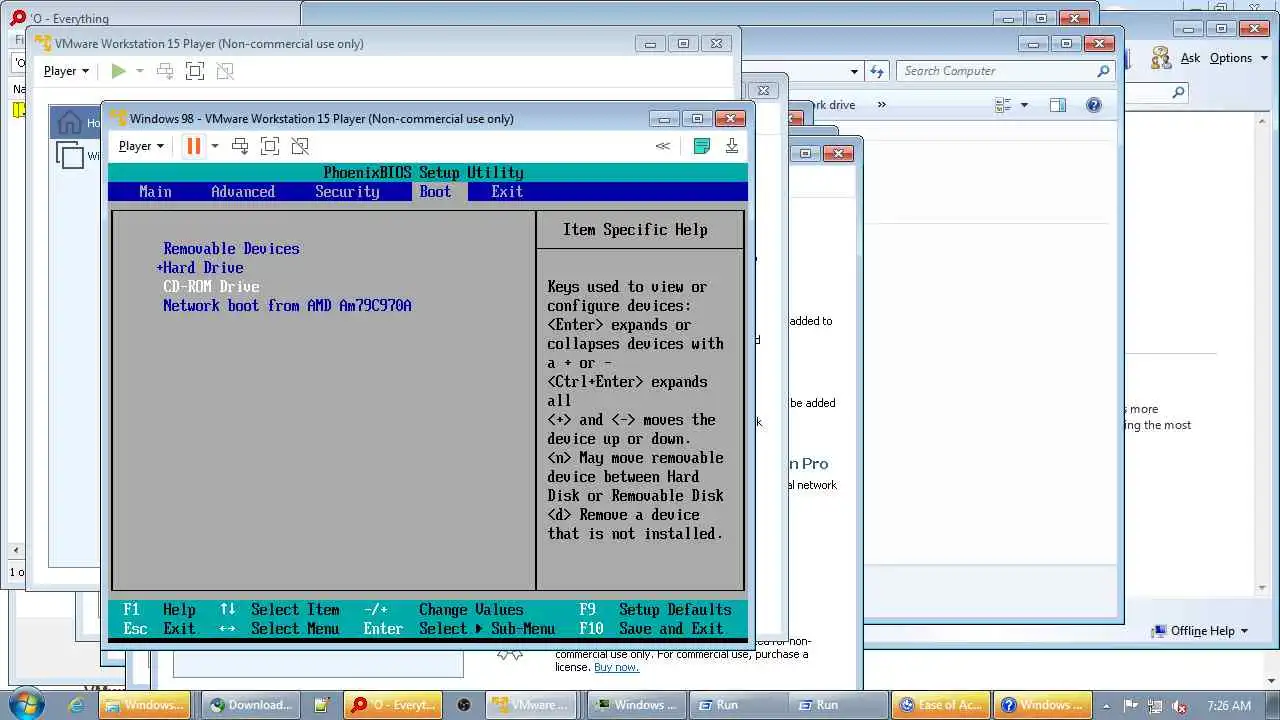Switch to Everything search taskbar button
Image resolution: width=1280 pixels, height=720 pixels.
tap(394, 705)
